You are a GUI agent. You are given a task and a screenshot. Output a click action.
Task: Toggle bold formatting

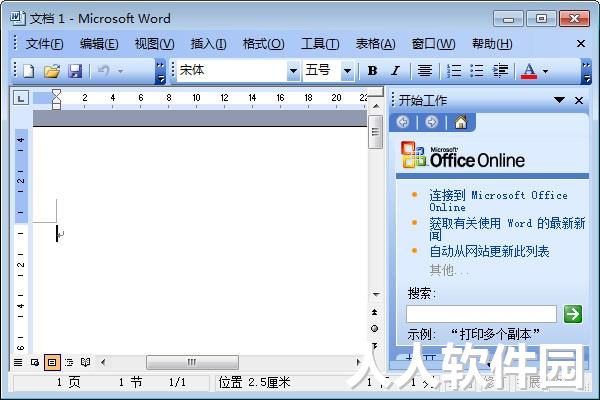click(372, 71)
